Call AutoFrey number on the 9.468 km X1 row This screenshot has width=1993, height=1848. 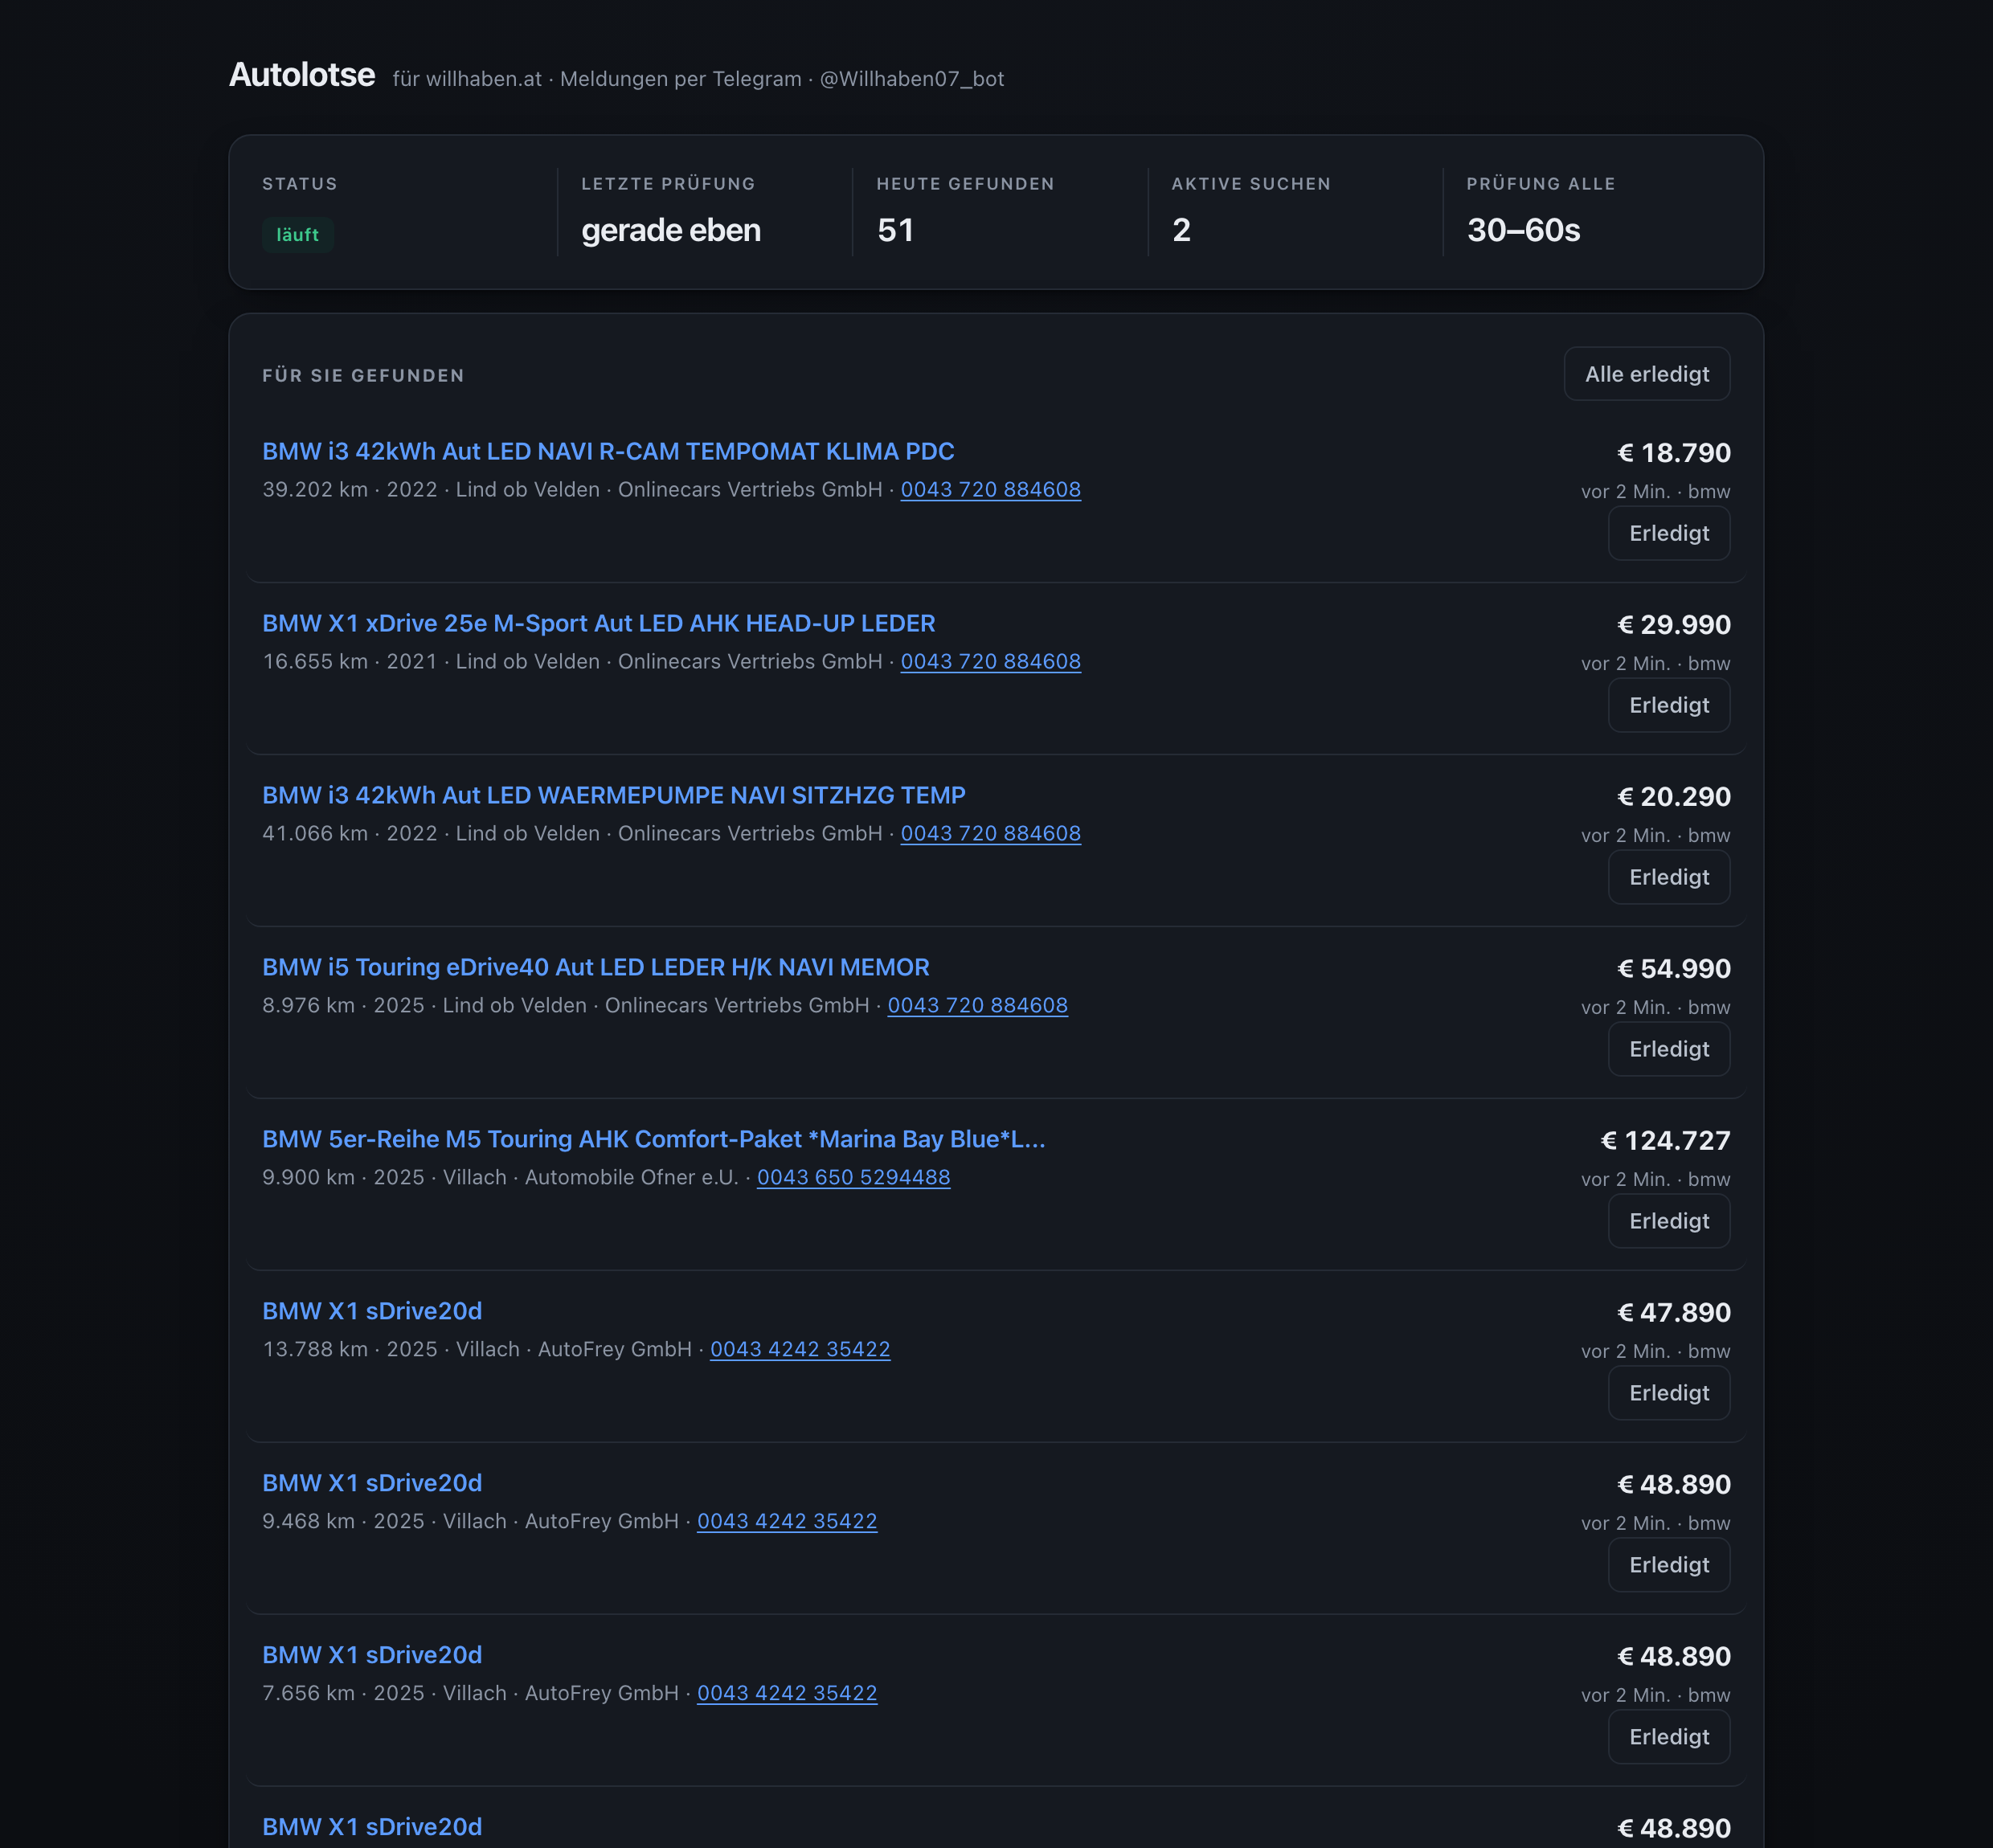[787, 1521]
